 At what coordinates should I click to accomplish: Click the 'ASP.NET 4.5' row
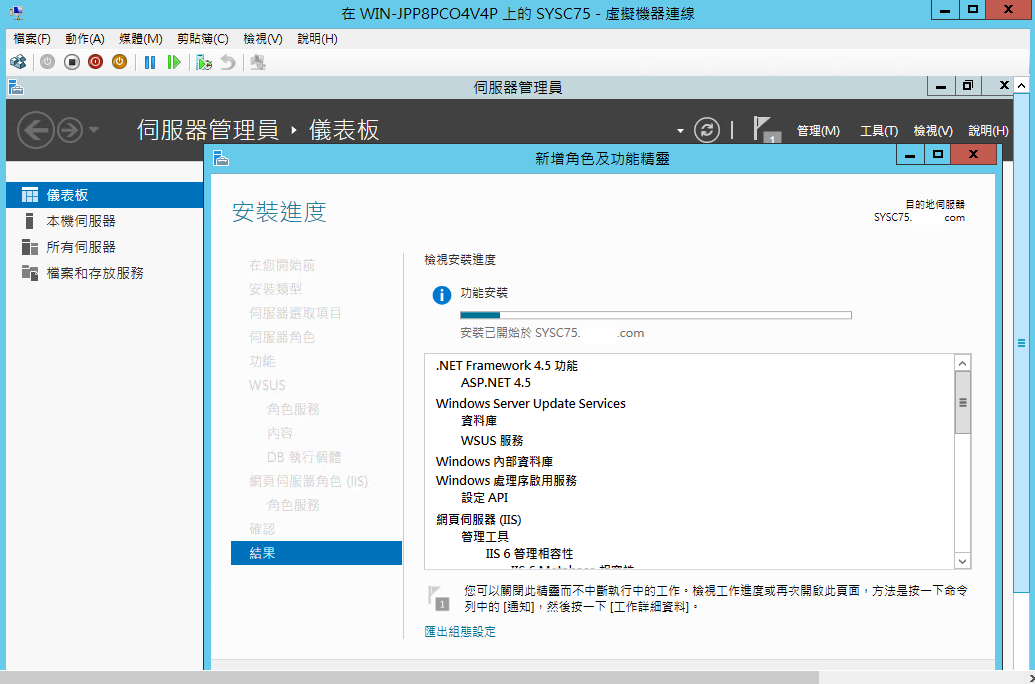(x=496, y=383)
